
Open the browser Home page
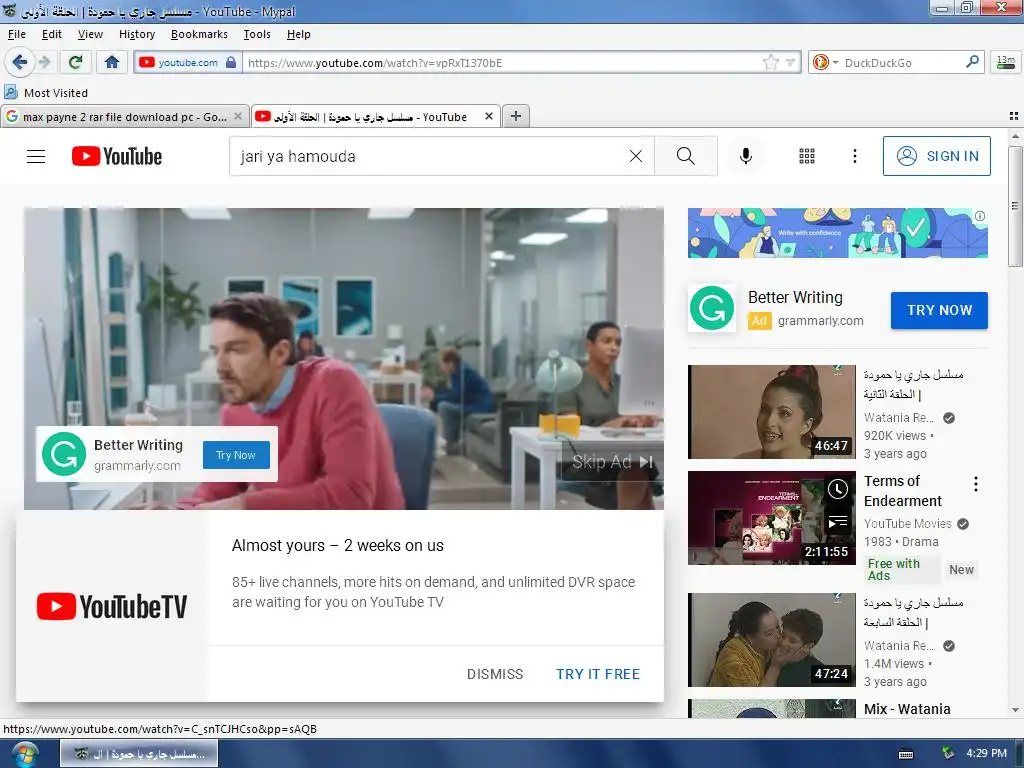pyautogui.click(x=112, y=62)
